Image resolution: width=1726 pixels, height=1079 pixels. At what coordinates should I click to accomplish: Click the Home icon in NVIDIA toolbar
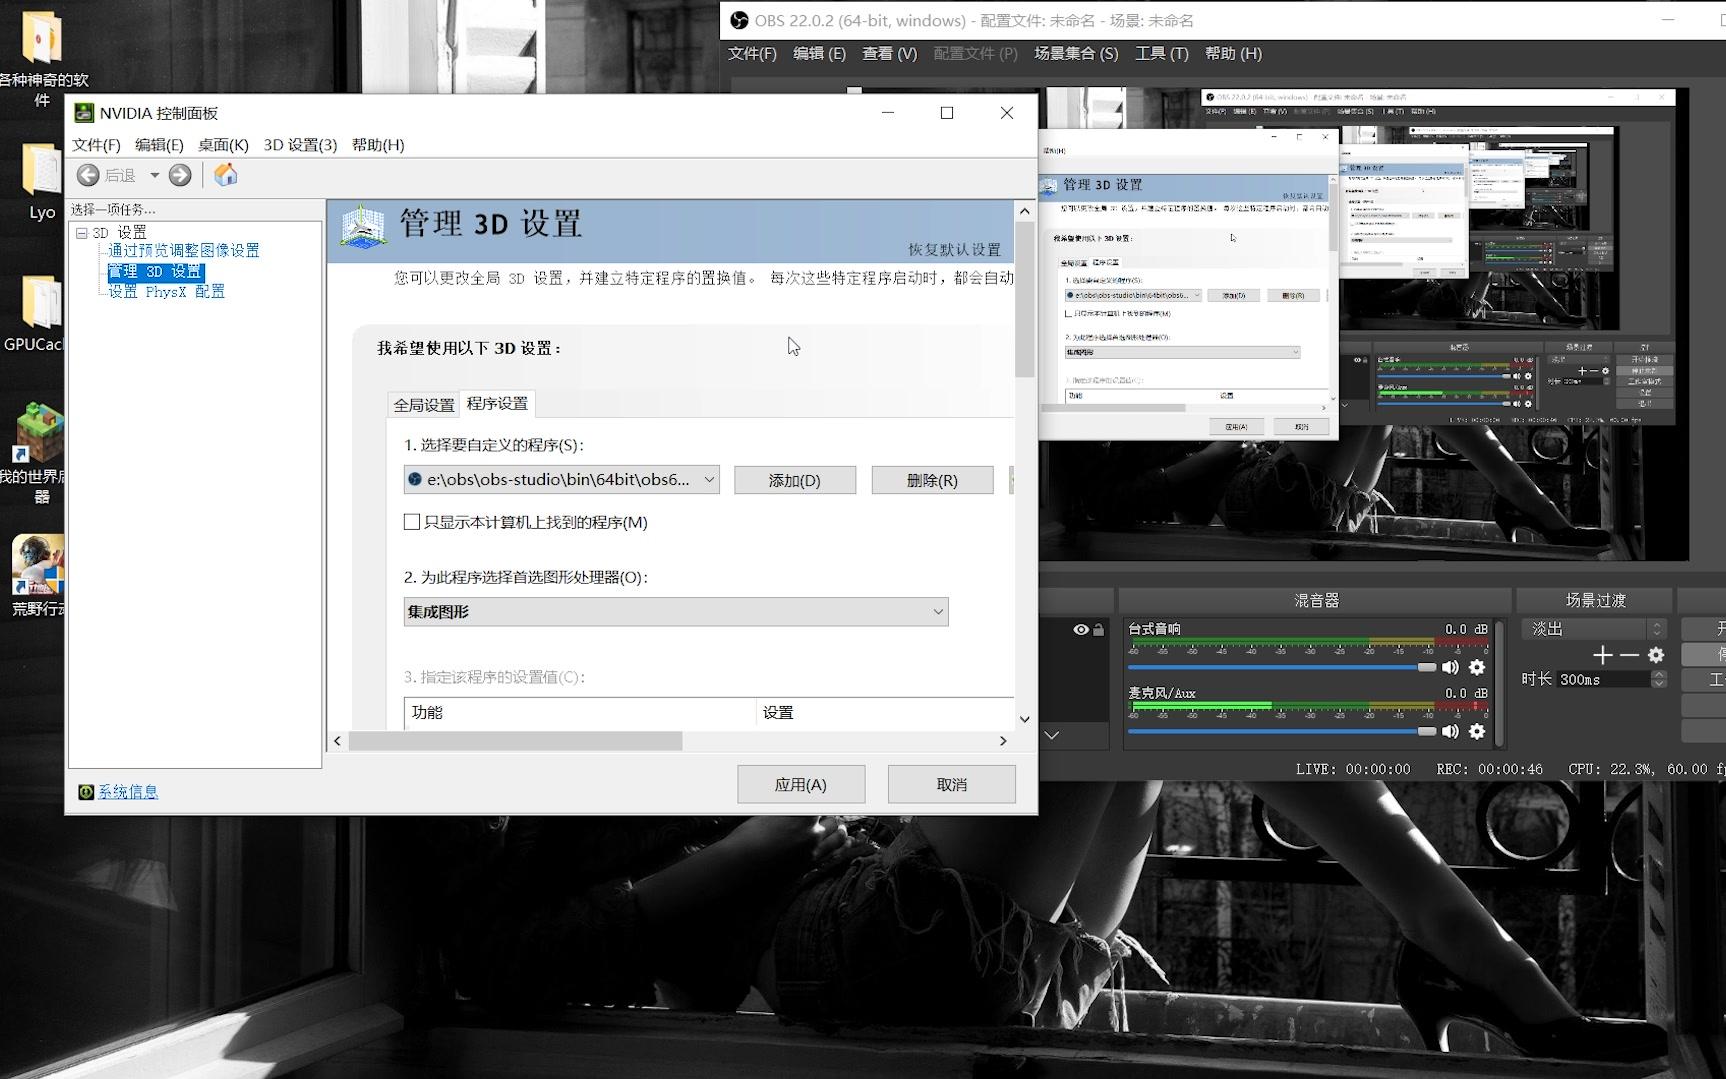(226, 175)
